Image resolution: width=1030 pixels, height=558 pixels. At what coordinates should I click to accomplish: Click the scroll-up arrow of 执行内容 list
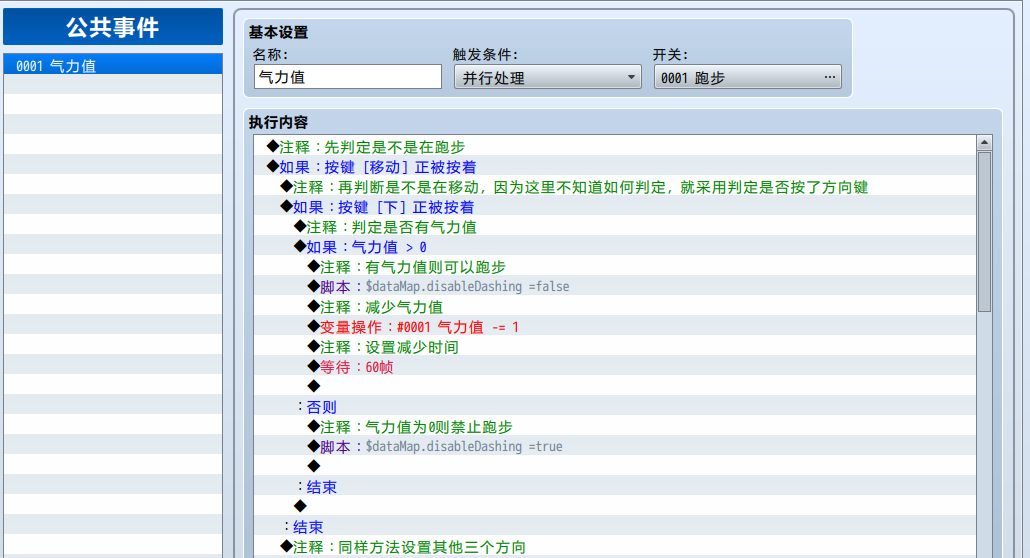(x=984, y=143)
